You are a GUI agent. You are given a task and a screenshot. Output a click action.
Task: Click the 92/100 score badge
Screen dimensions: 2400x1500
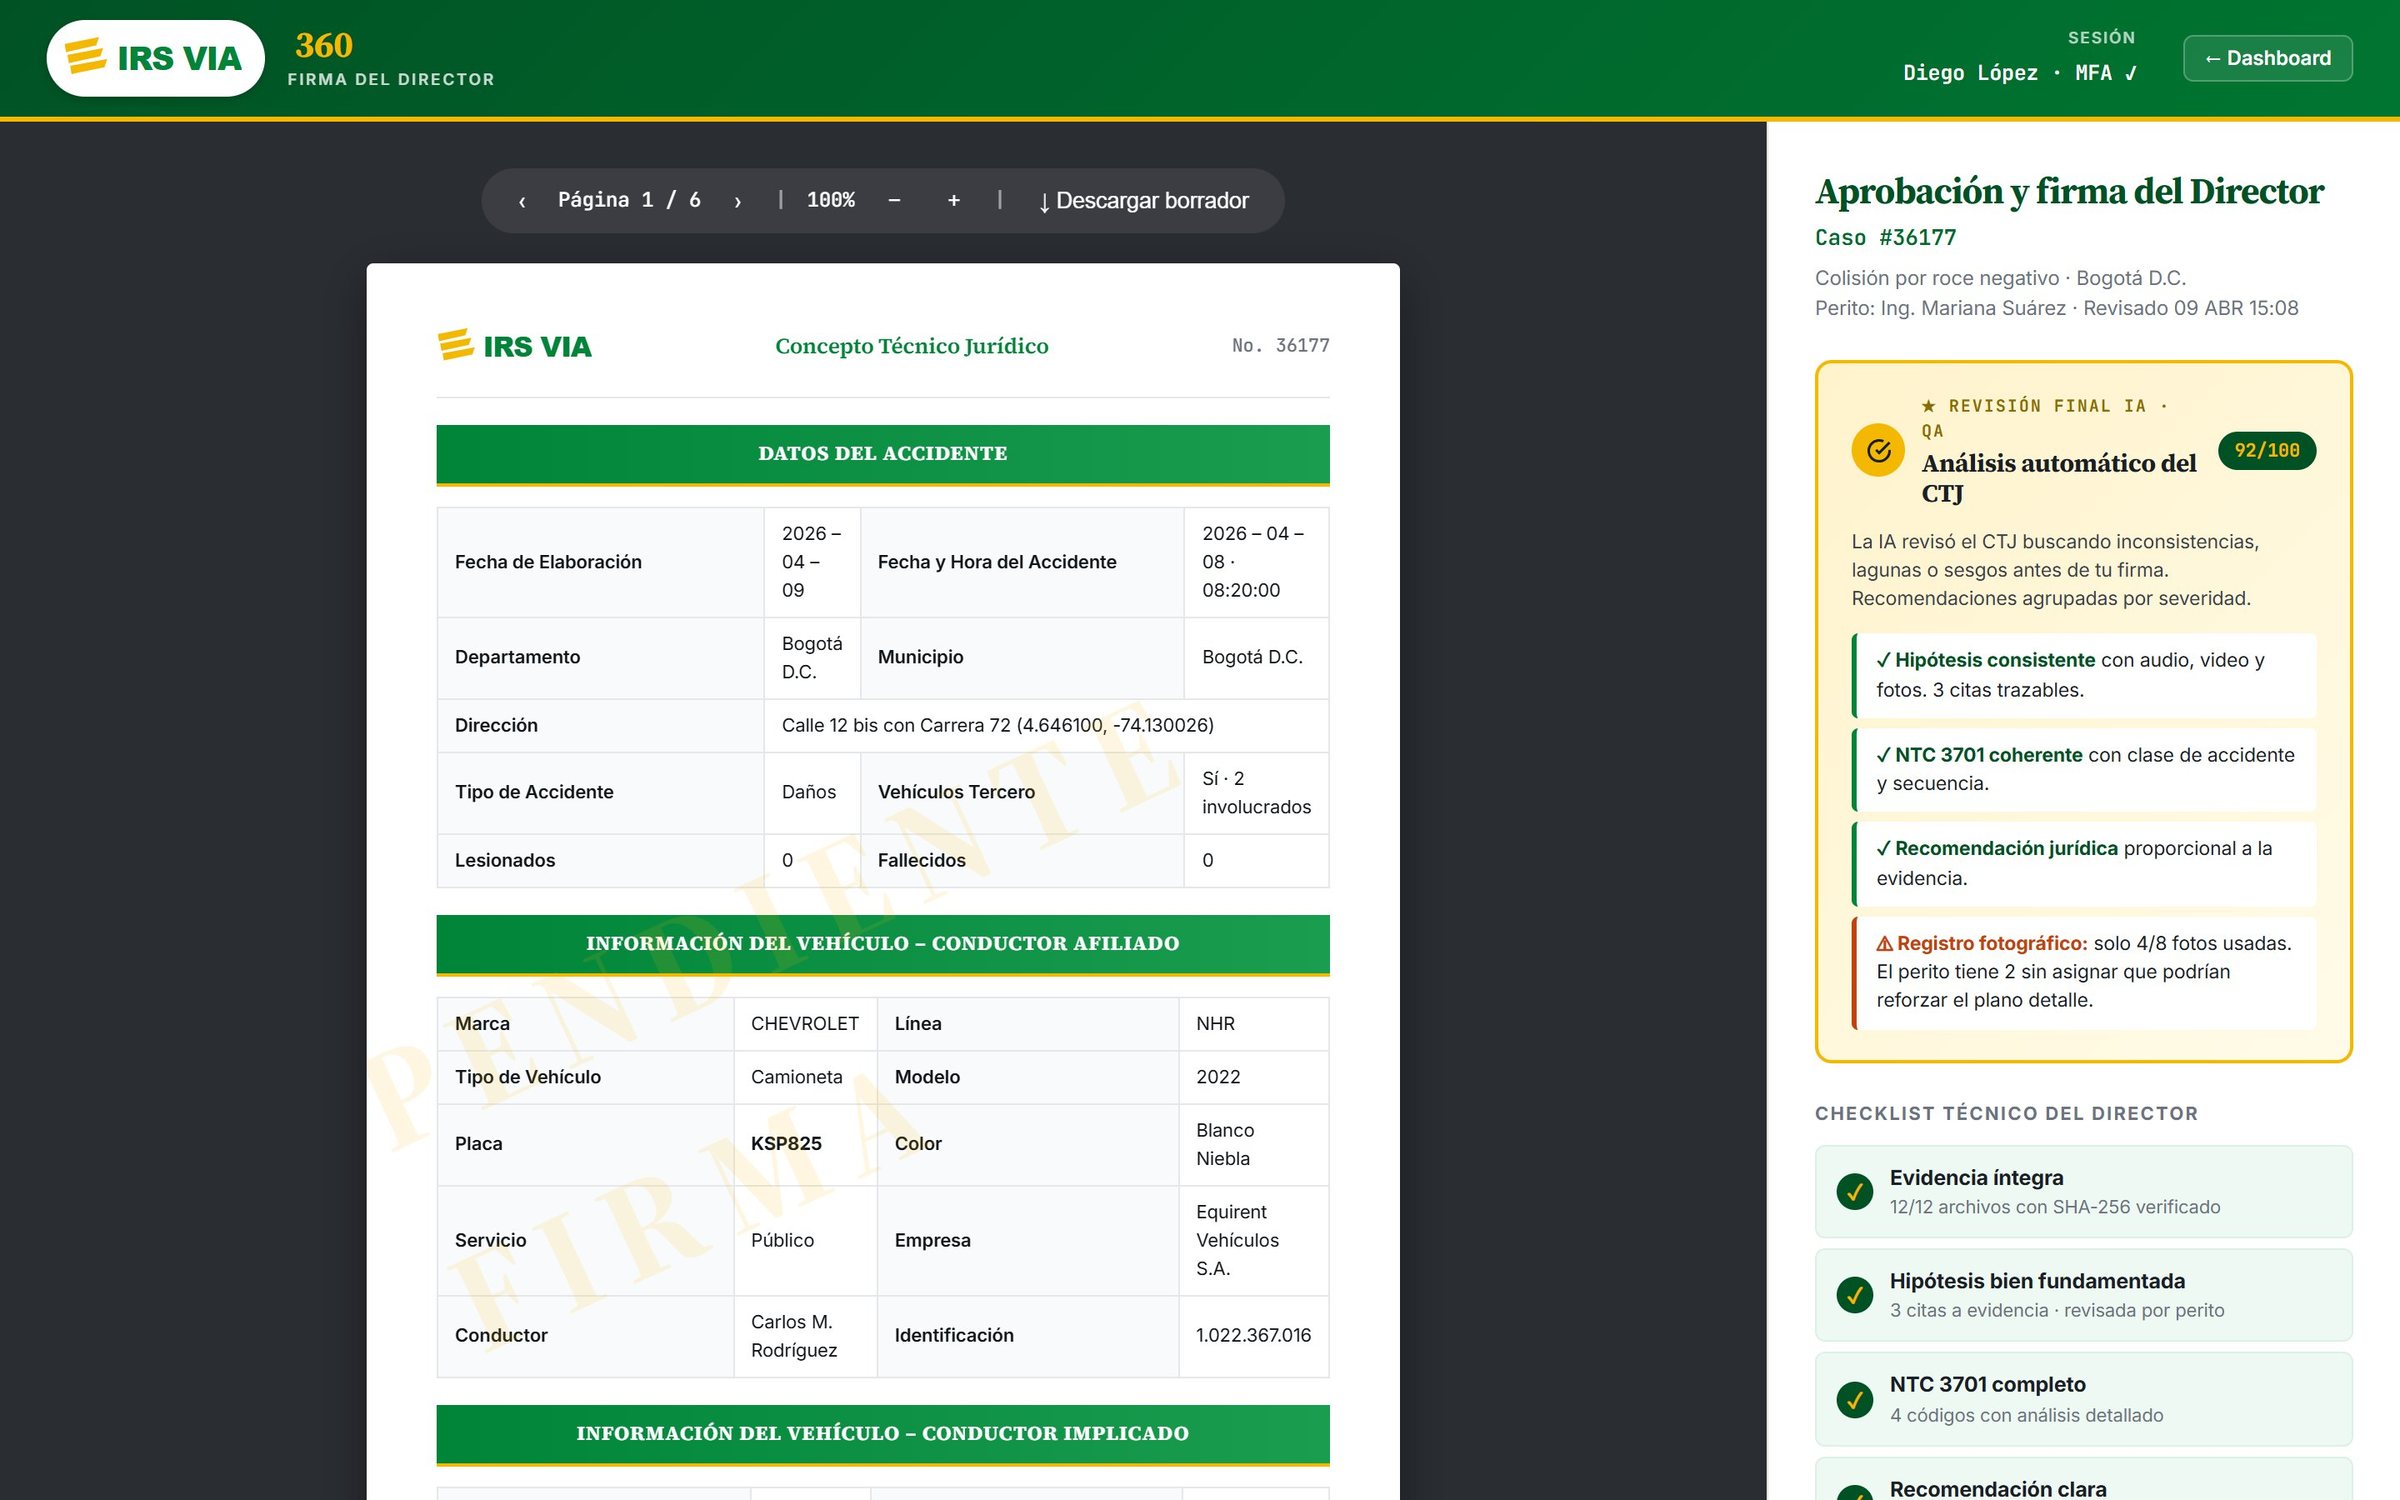point(2267,450)
